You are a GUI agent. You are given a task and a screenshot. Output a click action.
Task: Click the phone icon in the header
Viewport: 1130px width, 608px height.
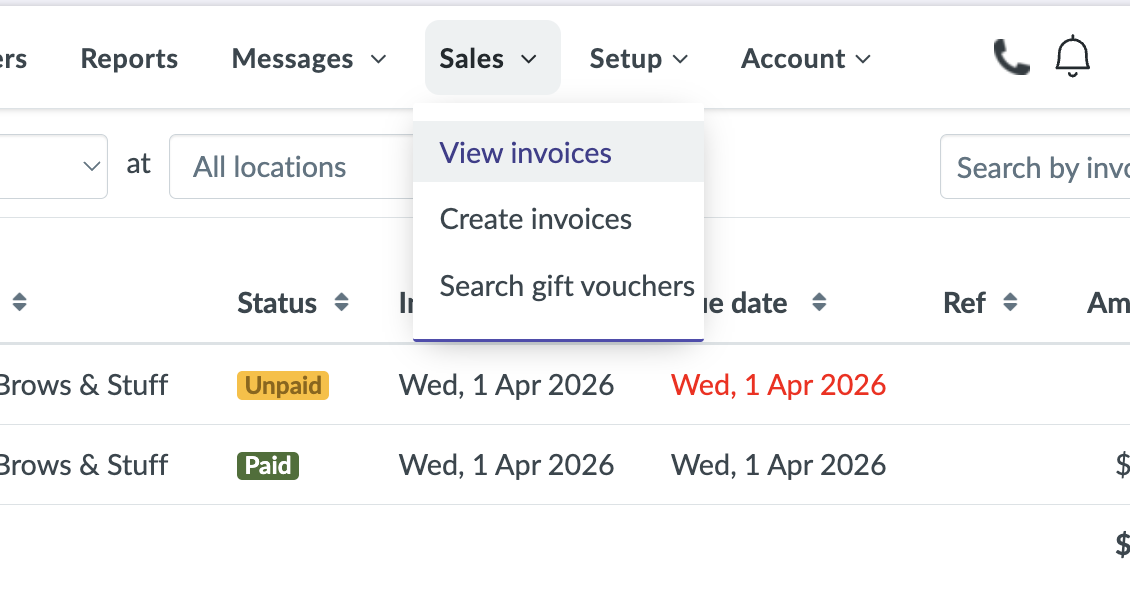coord(1011,57)
